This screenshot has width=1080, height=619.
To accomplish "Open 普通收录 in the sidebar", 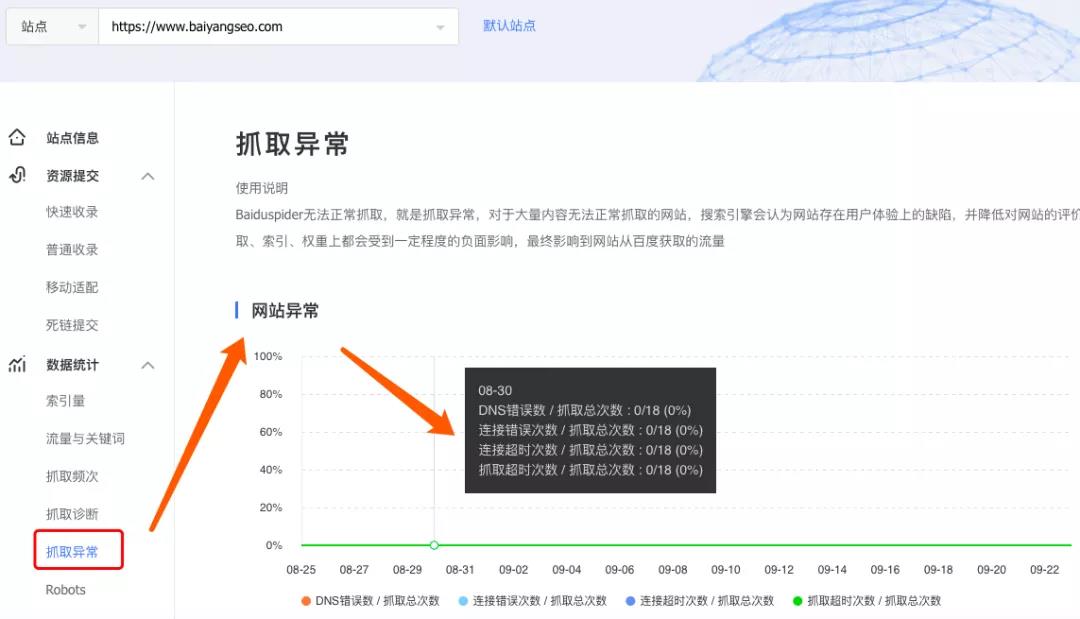I will (72, 250).
